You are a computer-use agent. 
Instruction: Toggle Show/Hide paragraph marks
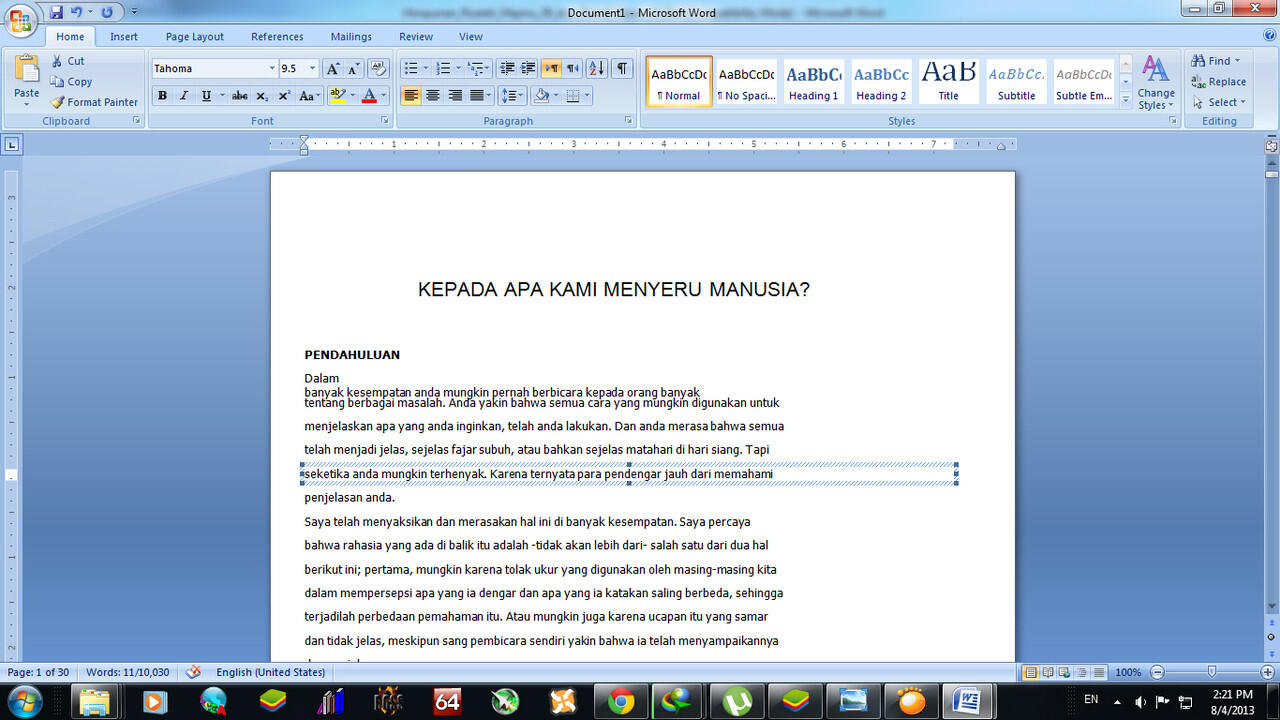tap(622, 68)
